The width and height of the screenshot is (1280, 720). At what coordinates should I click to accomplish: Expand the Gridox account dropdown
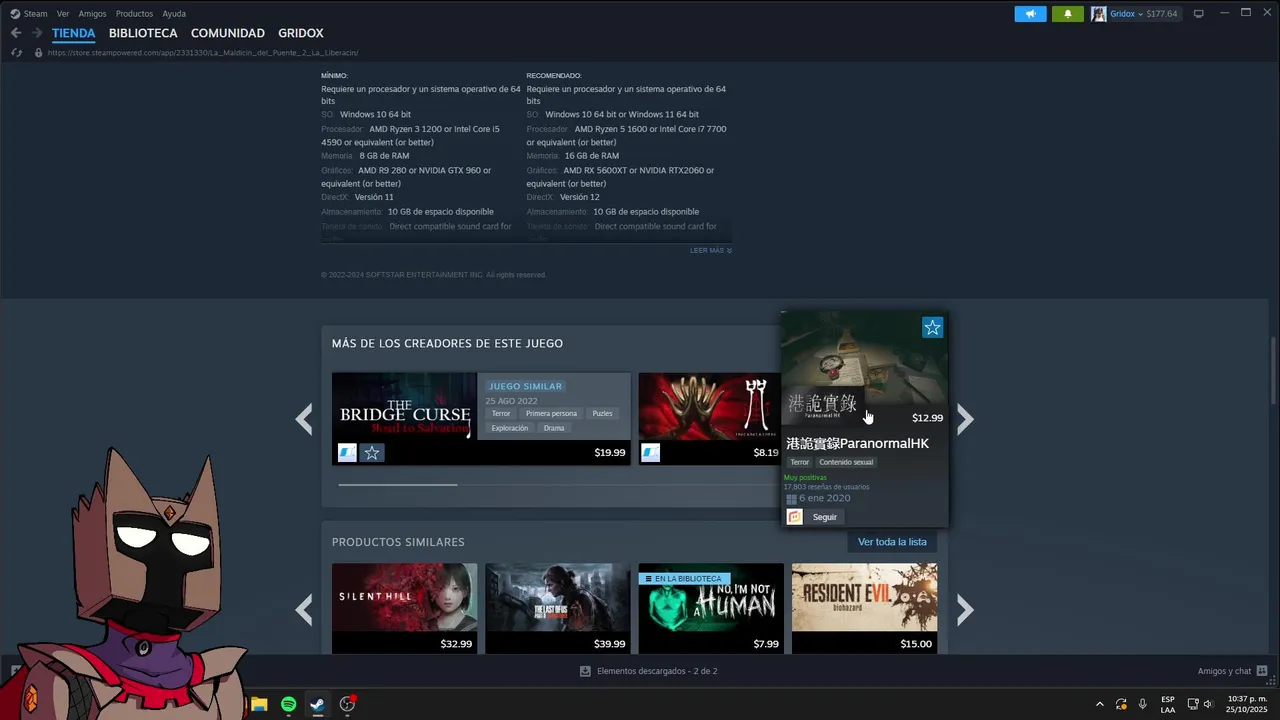pyautogui.click(x=1126, y=14)
